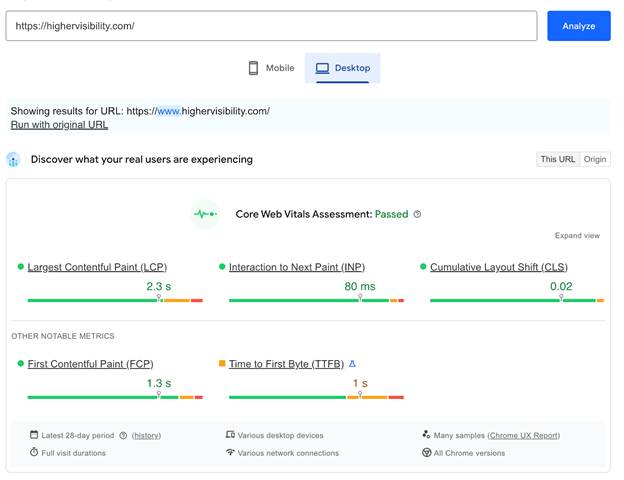Click the help icon next to 28-day period
The image size is (624, 480).
(x=124, y=435)
